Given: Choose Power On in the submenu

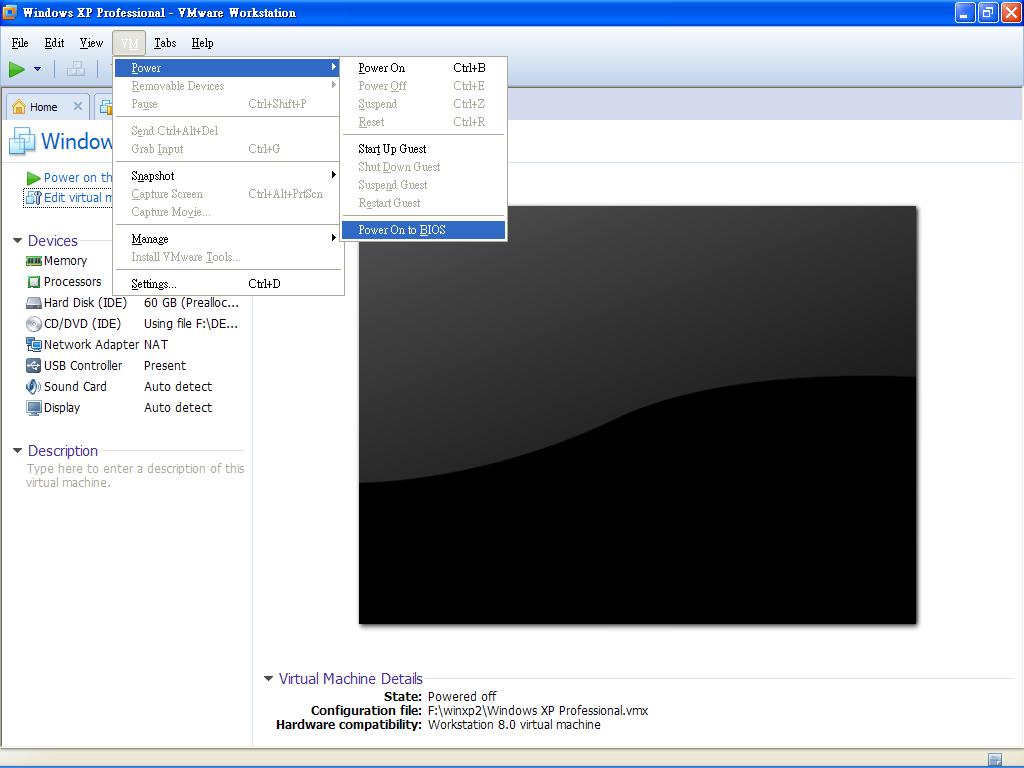Looking at the screenshot, I should point(423,68).
